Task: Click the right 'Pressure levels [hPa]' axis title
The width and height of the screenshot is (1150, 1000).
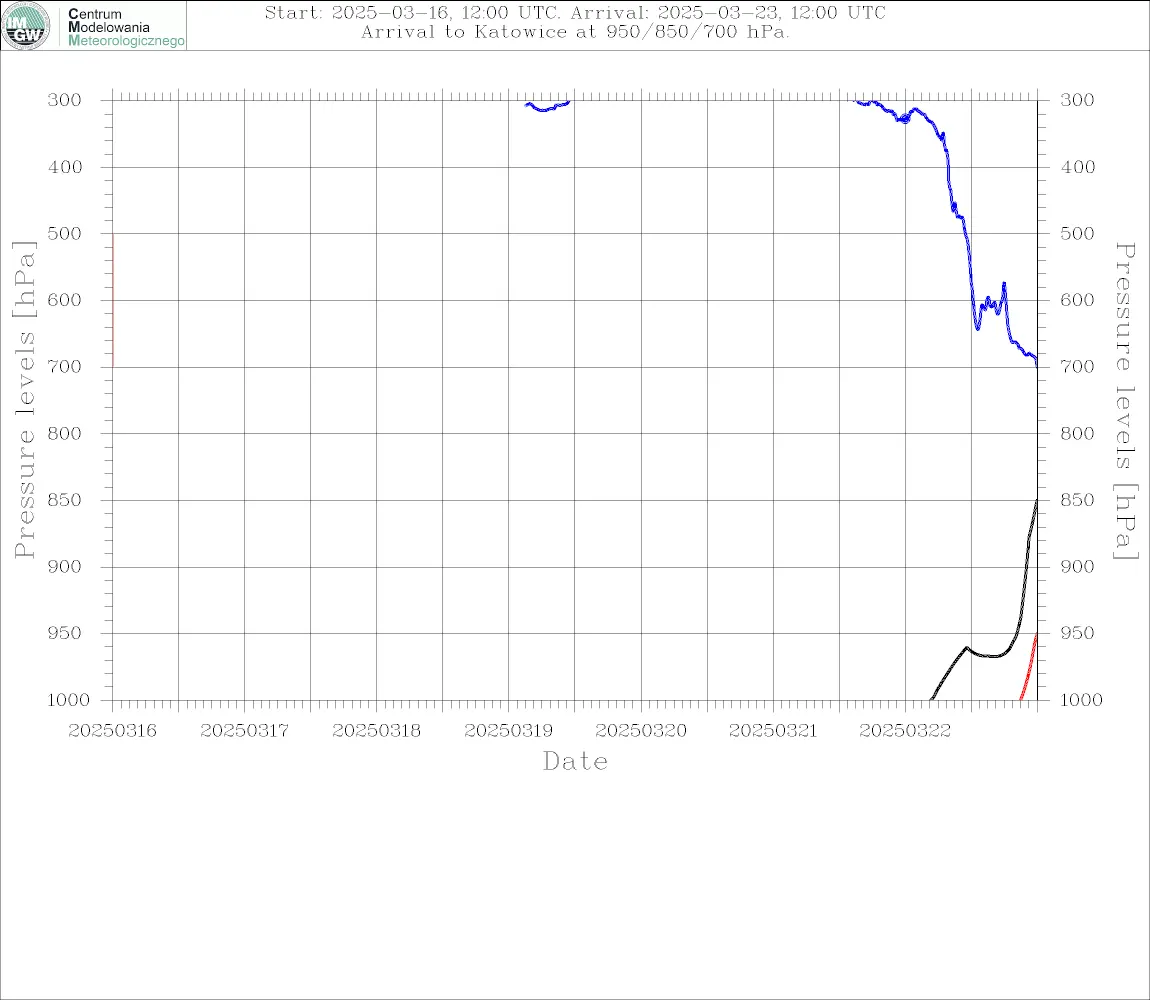Action: click(x=1126, y=401)
